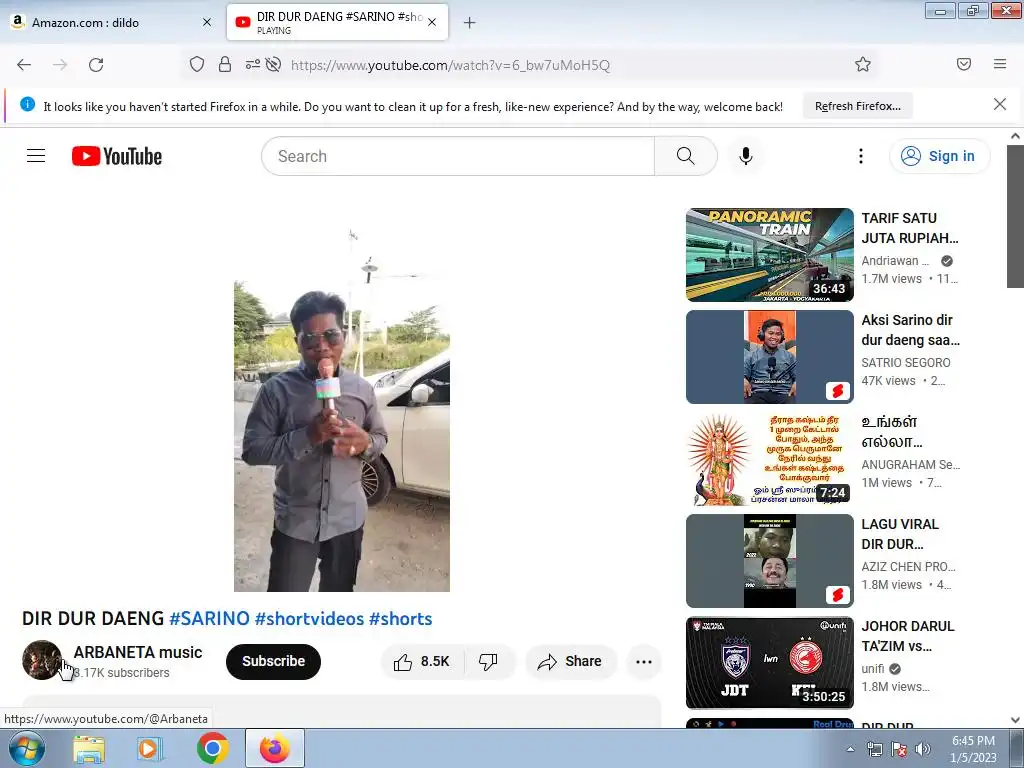
Task: Click Sign in on YouTube
Action: pos(940,156)
